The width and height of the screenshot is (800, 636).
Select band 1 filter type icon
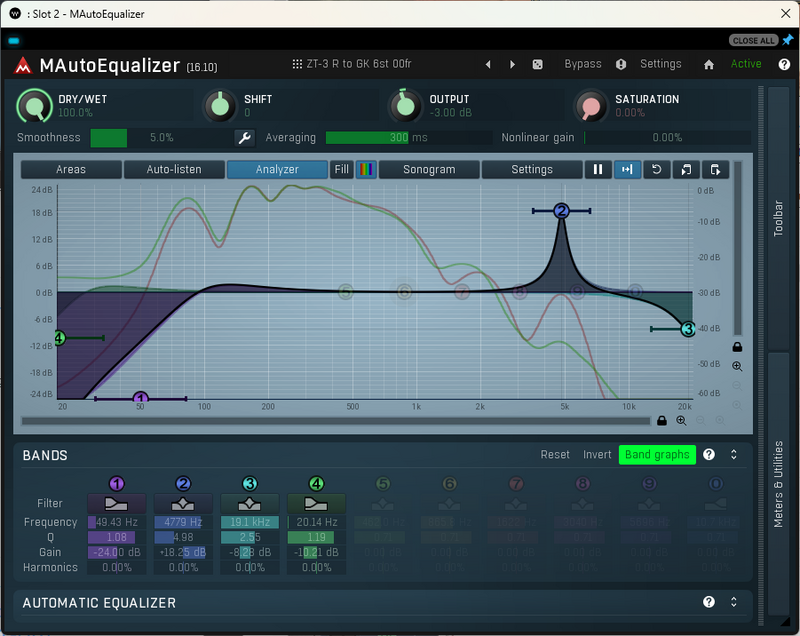[116, 504]
